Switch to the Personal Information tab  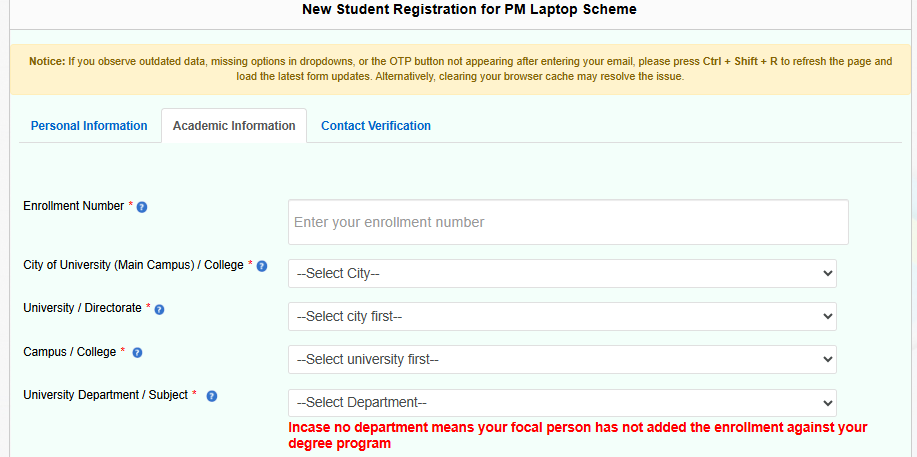pos(89,126)
